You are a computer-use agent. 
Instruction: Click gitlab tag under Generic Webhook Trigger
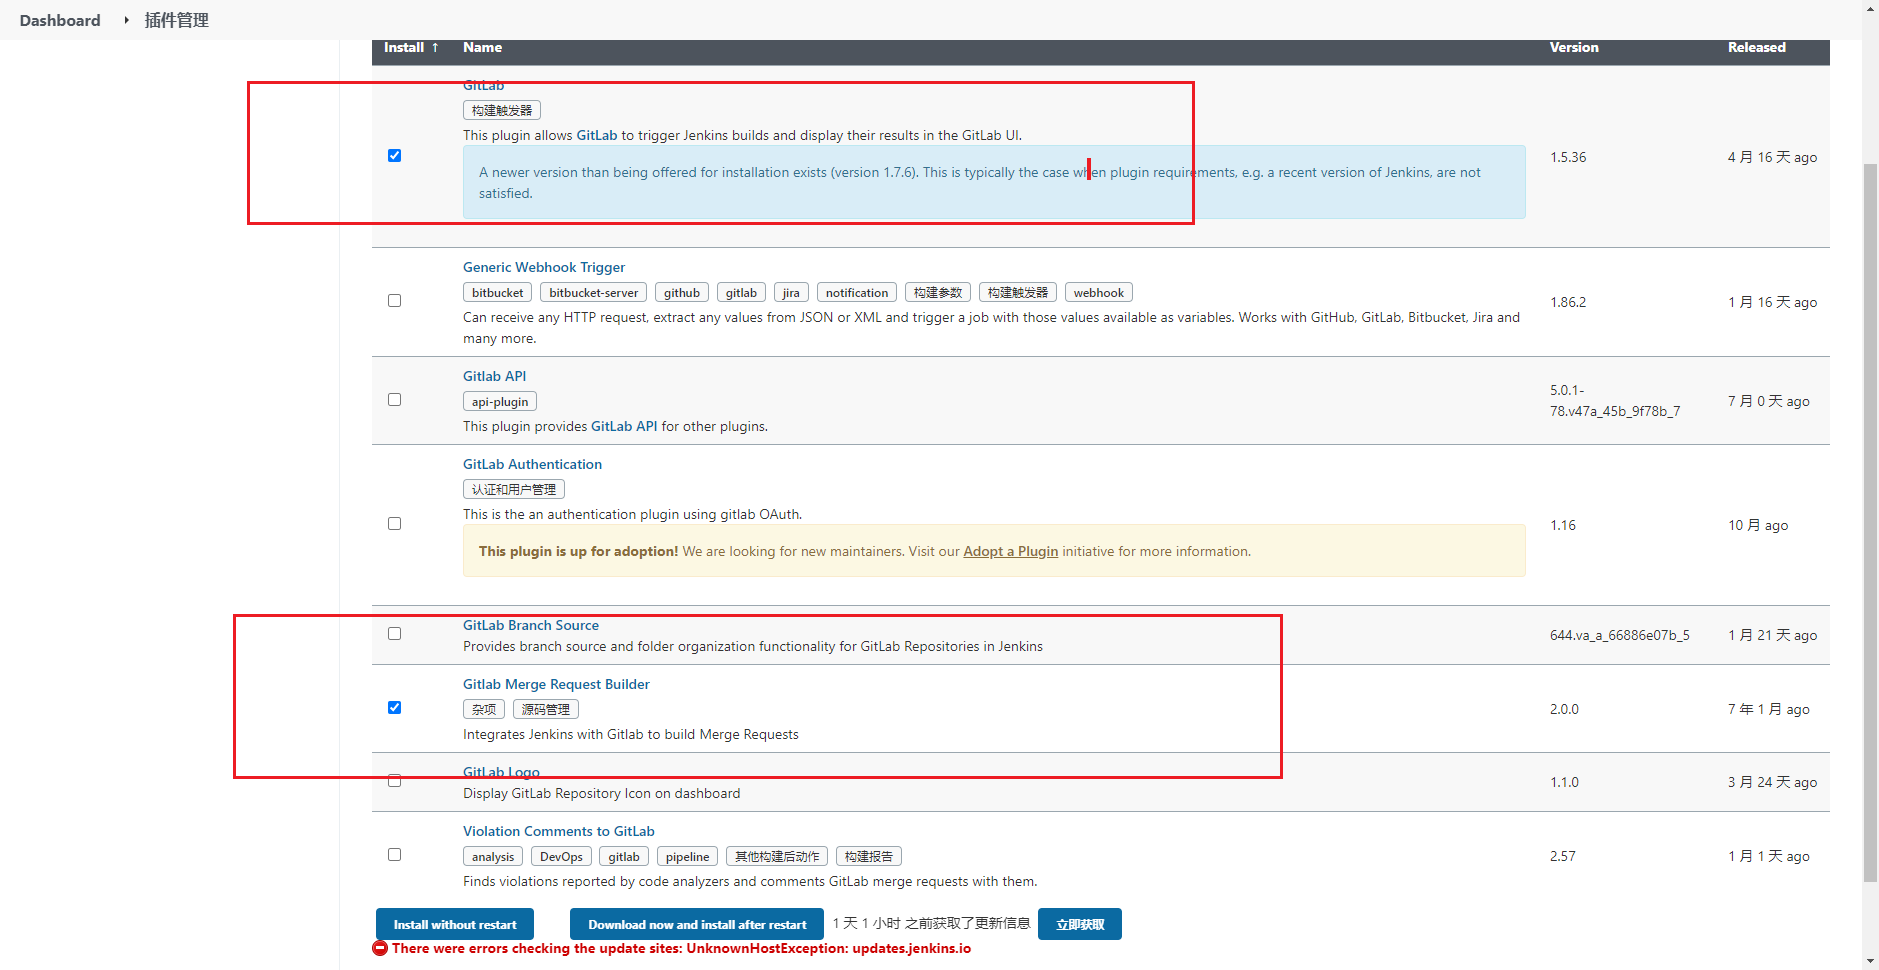[x=741, y=292]
